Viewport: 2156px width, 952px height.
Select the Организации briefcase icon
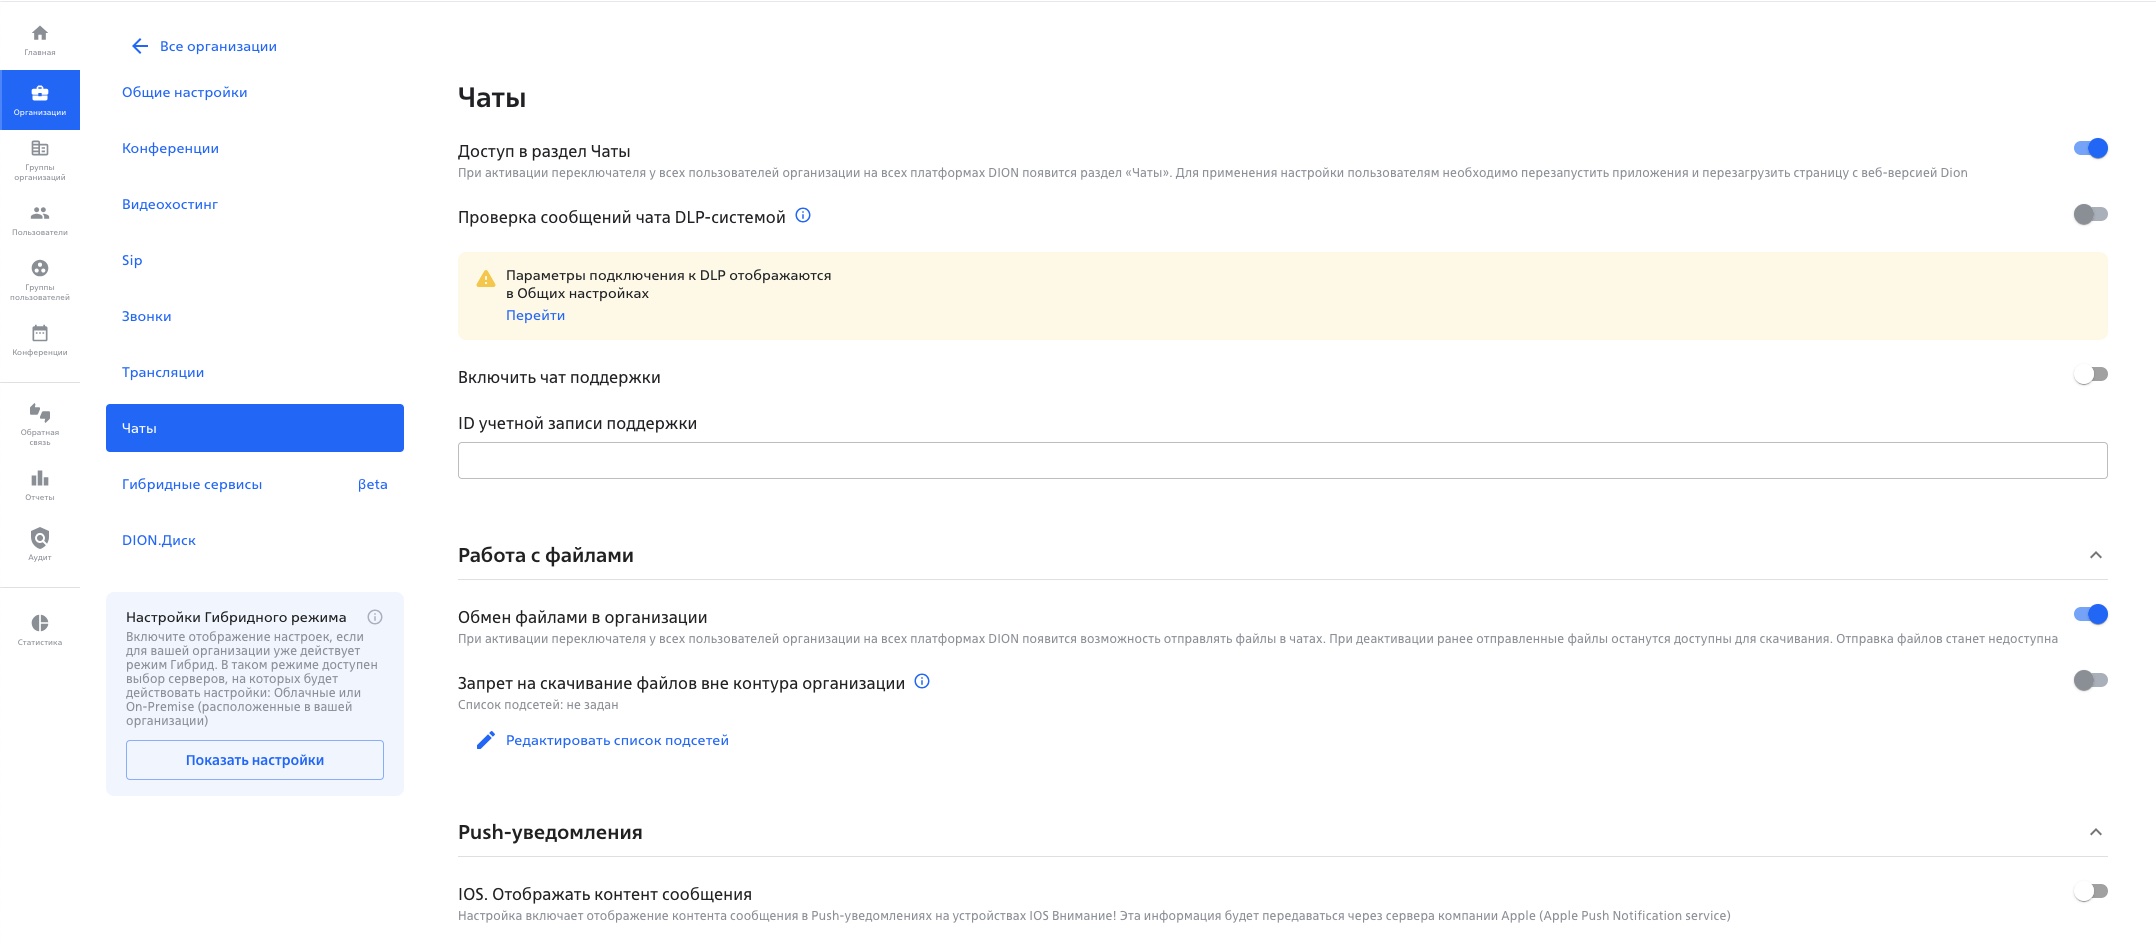coord(40,94)
